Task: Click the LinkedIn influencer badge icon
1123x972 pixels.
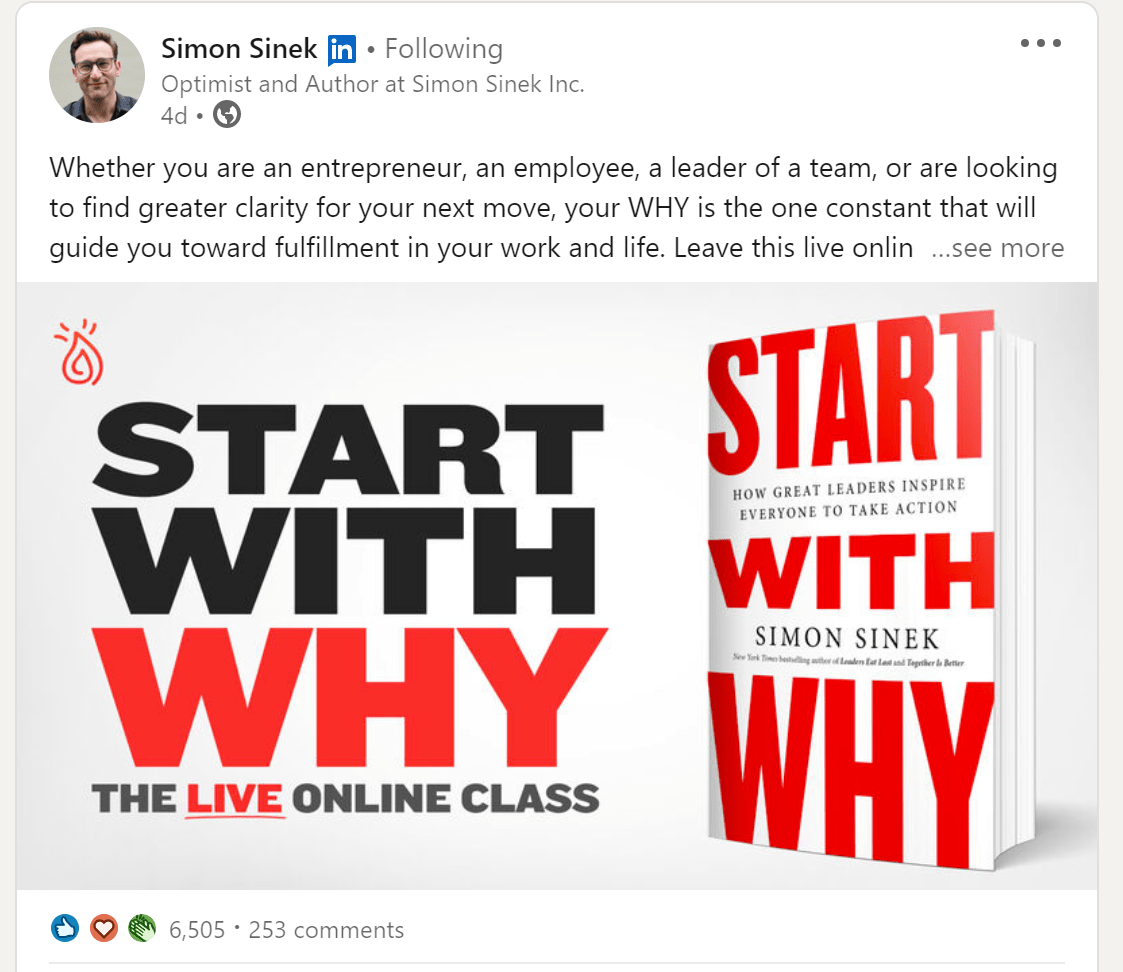Action: (x=342, y=49)
